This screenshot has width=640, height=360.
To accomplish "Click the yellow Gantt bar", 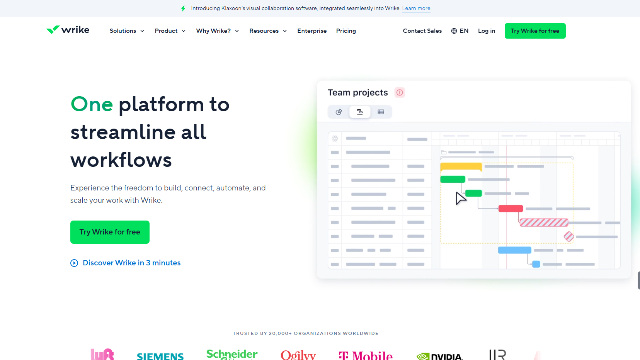I will 461,167.
